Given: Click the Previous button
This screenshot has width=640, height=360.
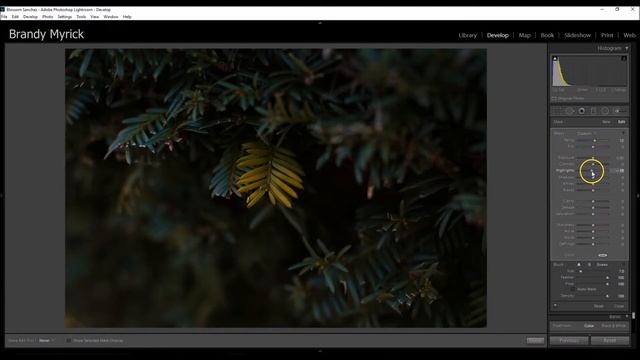Looking at the screenshot, I should [569, 340].
